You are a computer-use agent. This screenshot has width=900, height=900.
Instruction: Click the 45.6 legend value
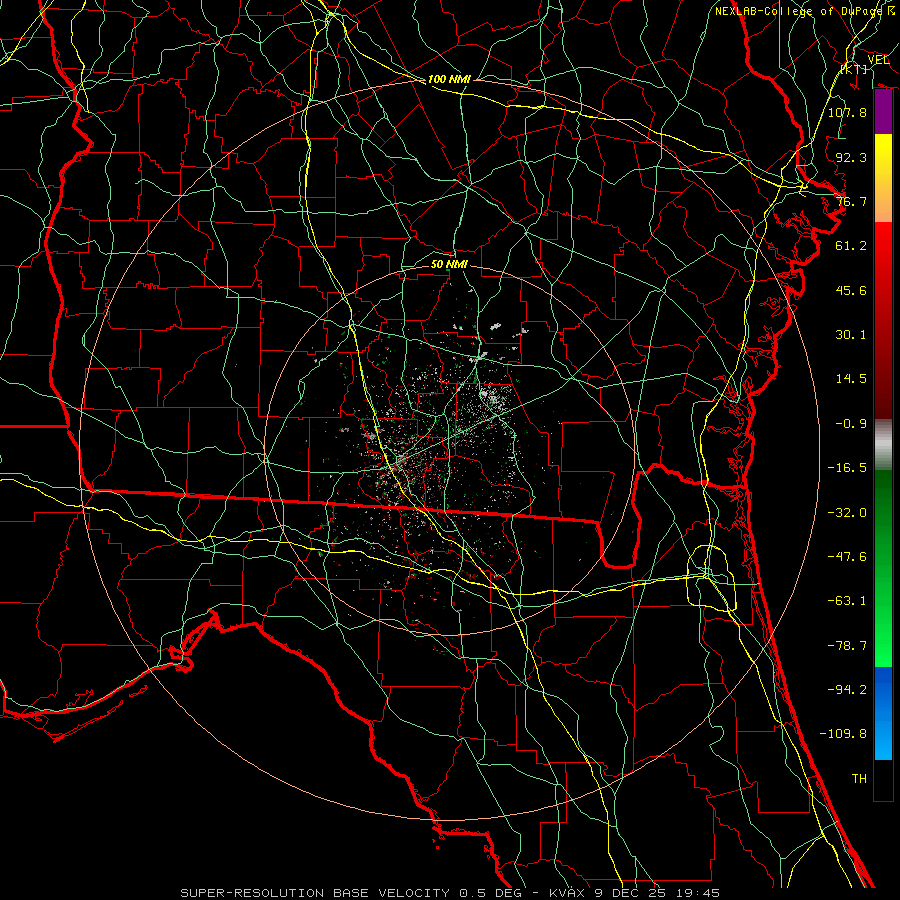[x=851, y=290]
